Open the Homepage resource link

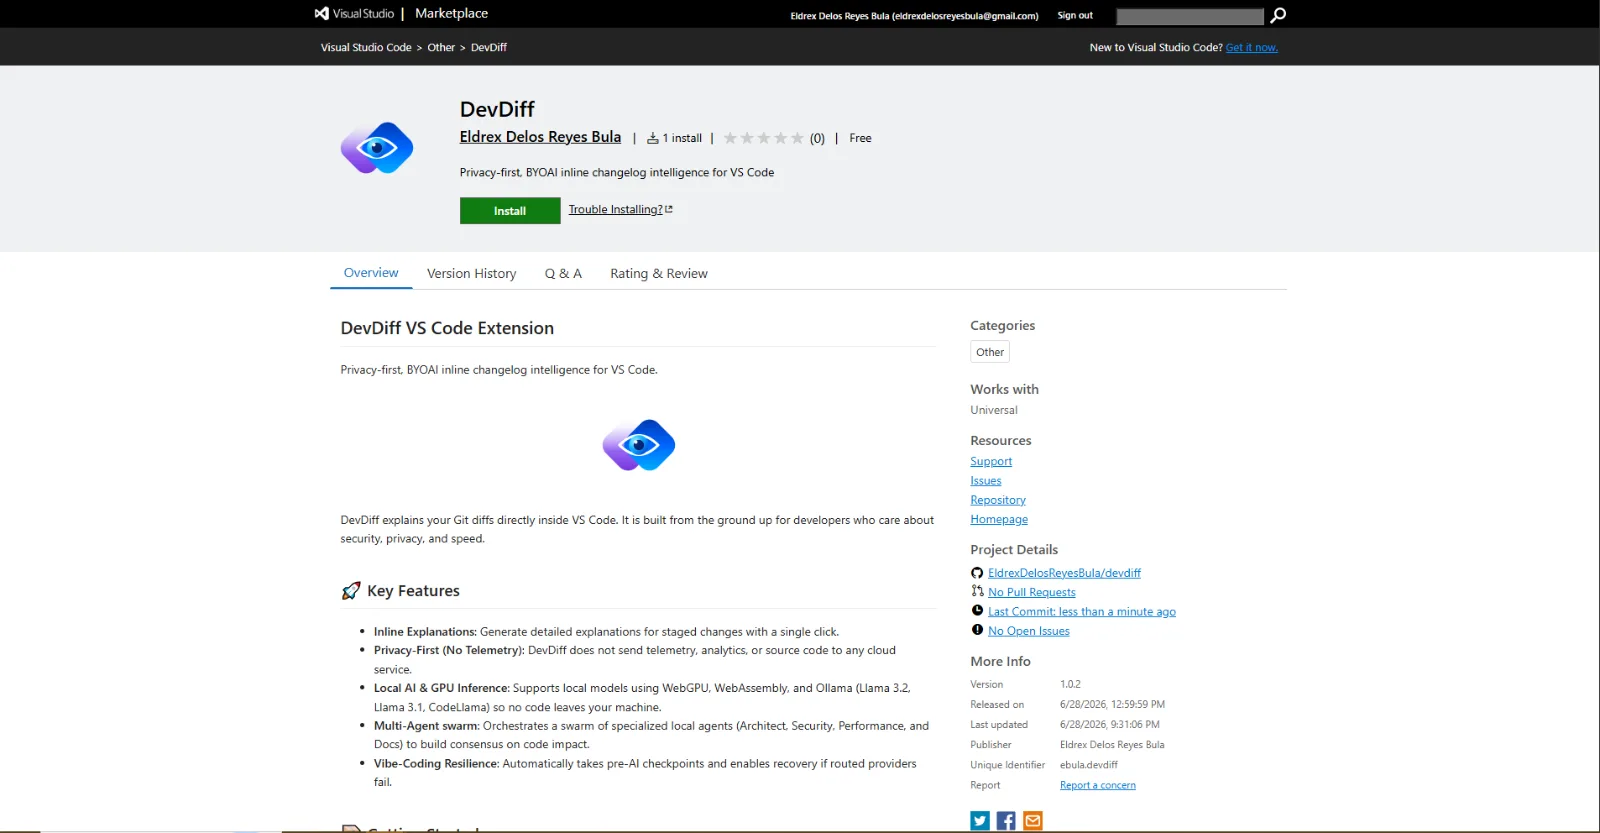click(x=999, y=519)
